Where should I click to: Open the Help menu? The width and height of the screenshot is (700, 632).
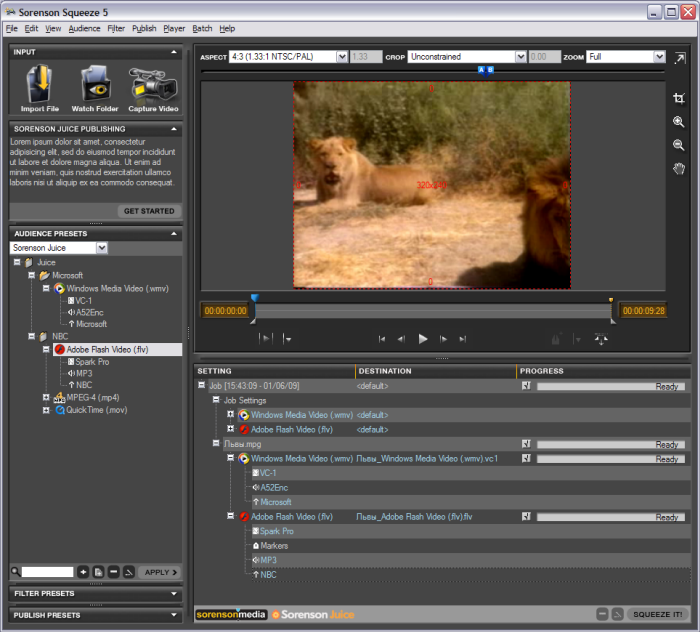click(x=227, y=29)
